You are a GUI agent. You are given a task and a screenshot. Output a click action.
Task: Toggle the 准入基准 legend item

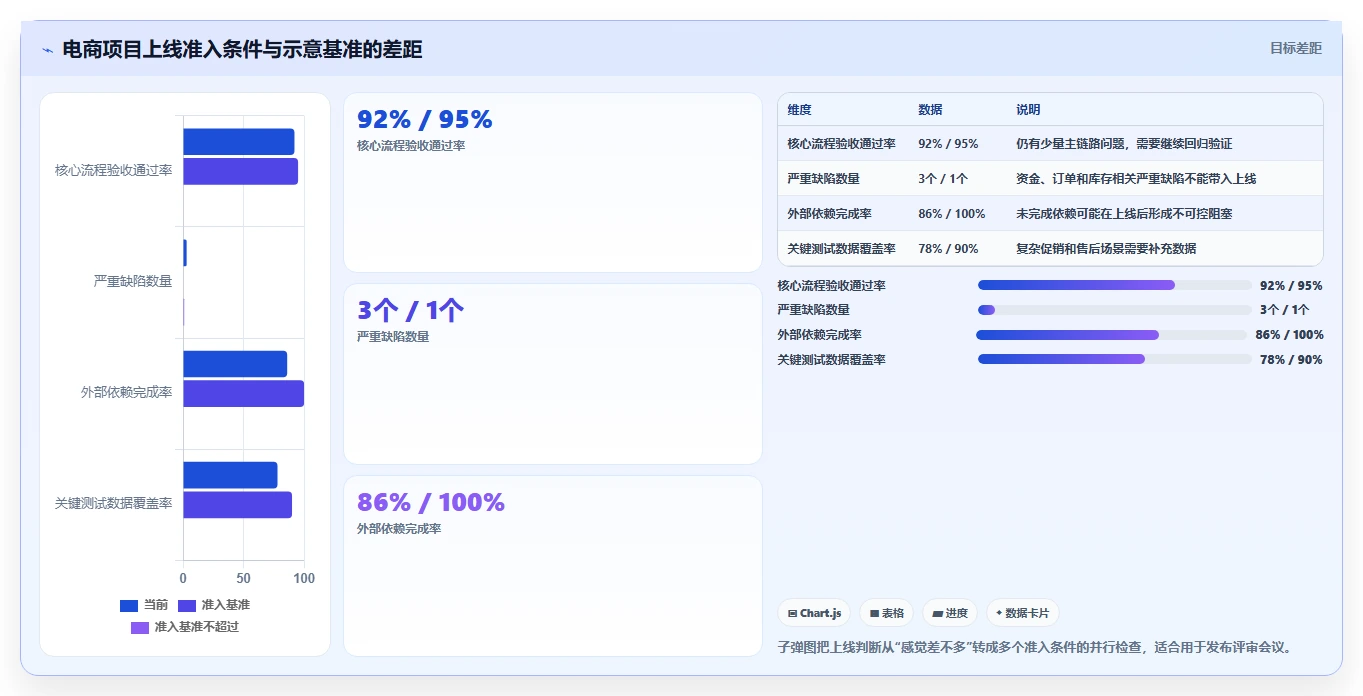coord(214,605)
